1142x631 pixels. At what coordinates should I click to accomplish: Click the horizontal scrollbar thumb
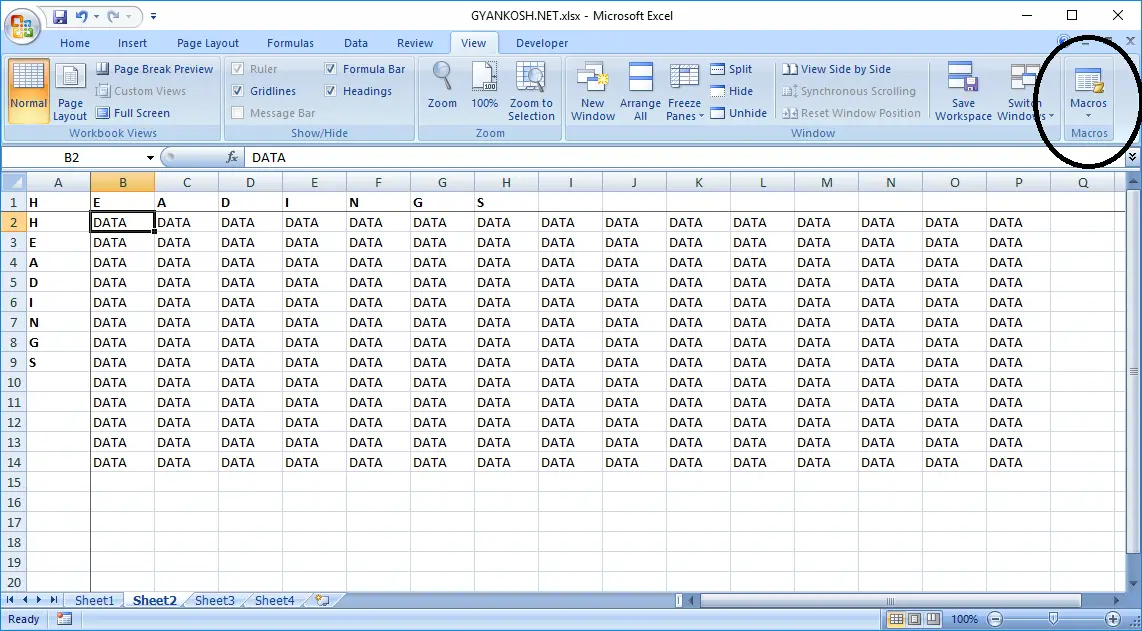[889, 601]
